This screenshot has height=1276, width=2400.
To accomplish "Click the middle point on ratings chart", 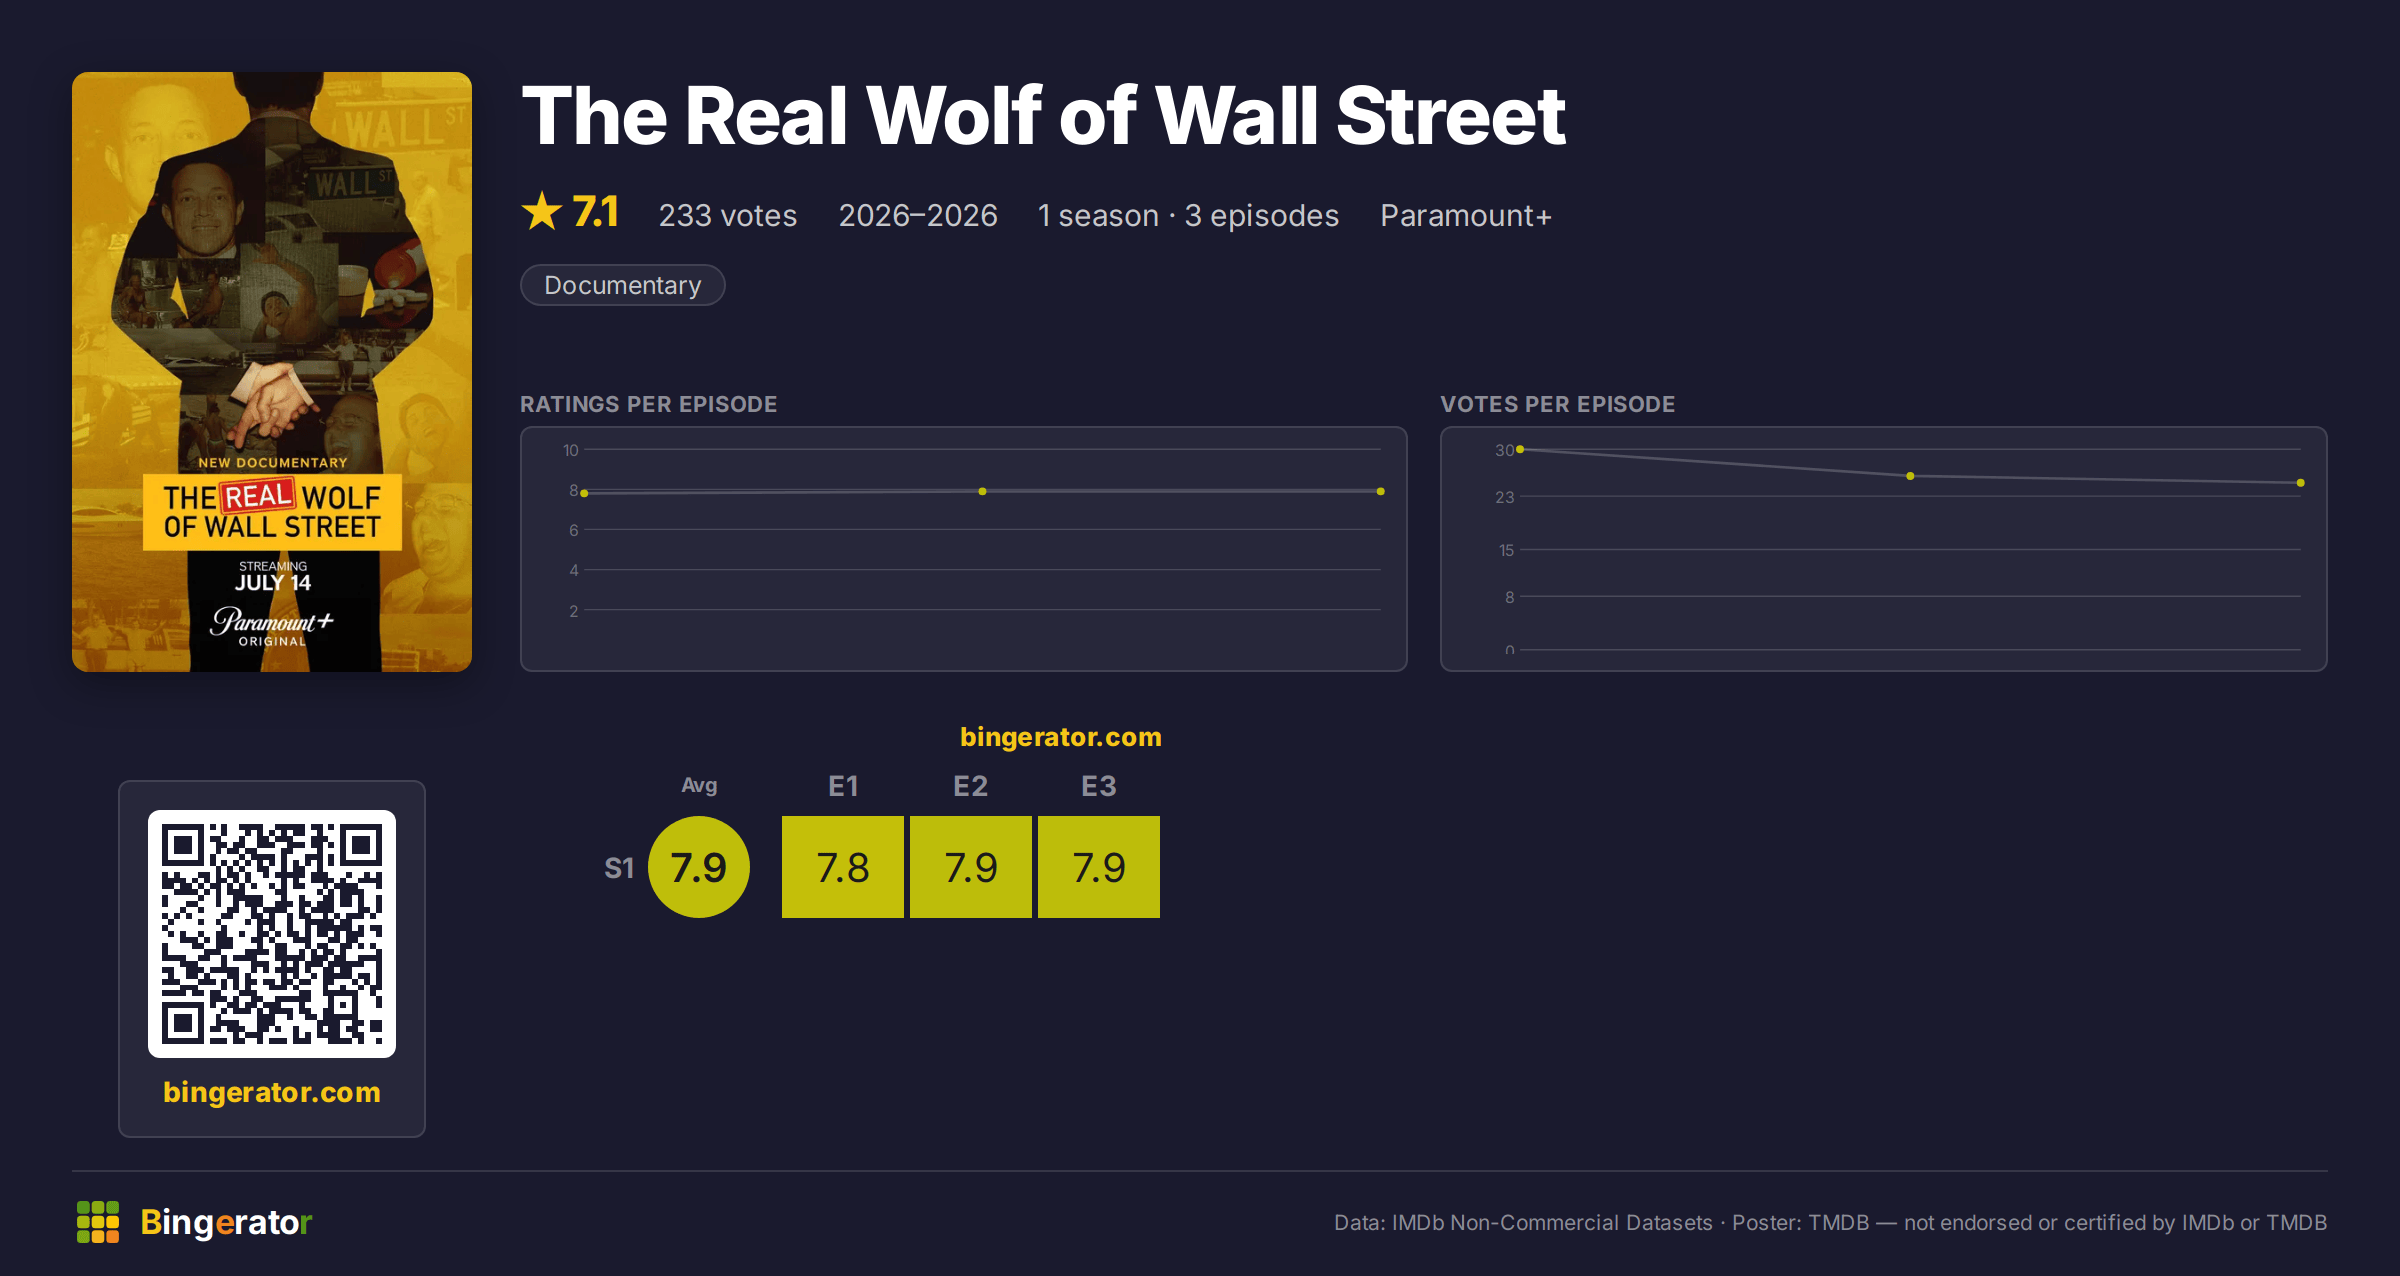I will pyautogui.click(x=982, y=491).
